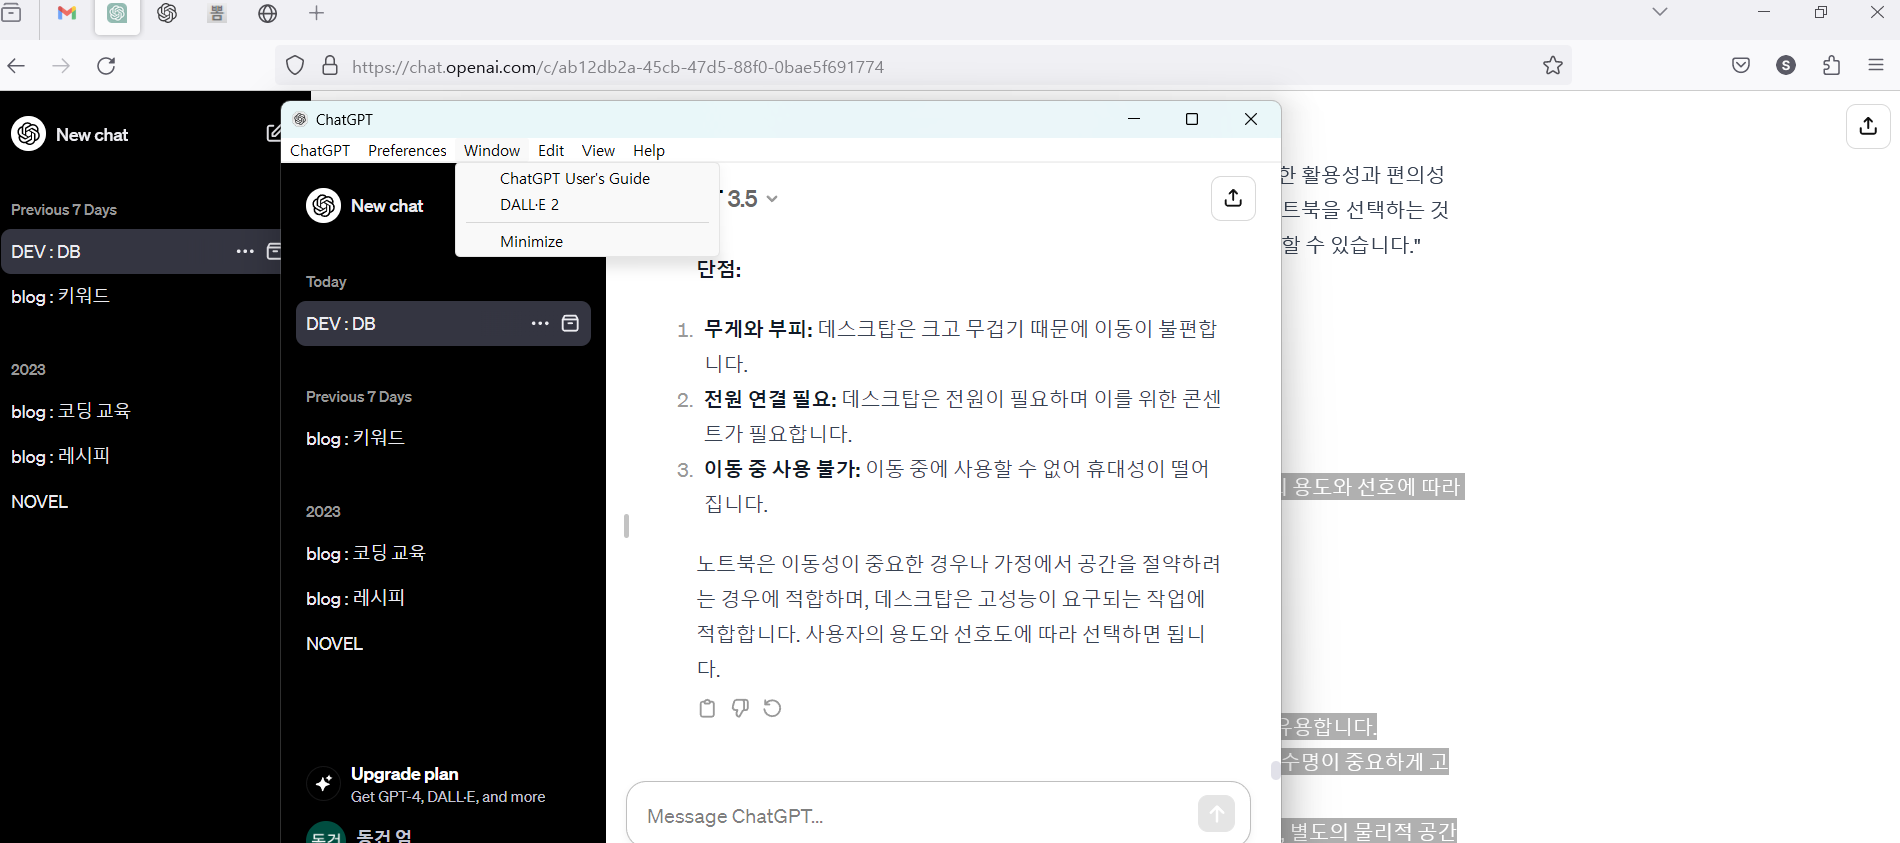Image resolution: width=1900 pixels, height=843 pixels.
Task: Click the shield tracking protection icon
Action: coord(295,66)
